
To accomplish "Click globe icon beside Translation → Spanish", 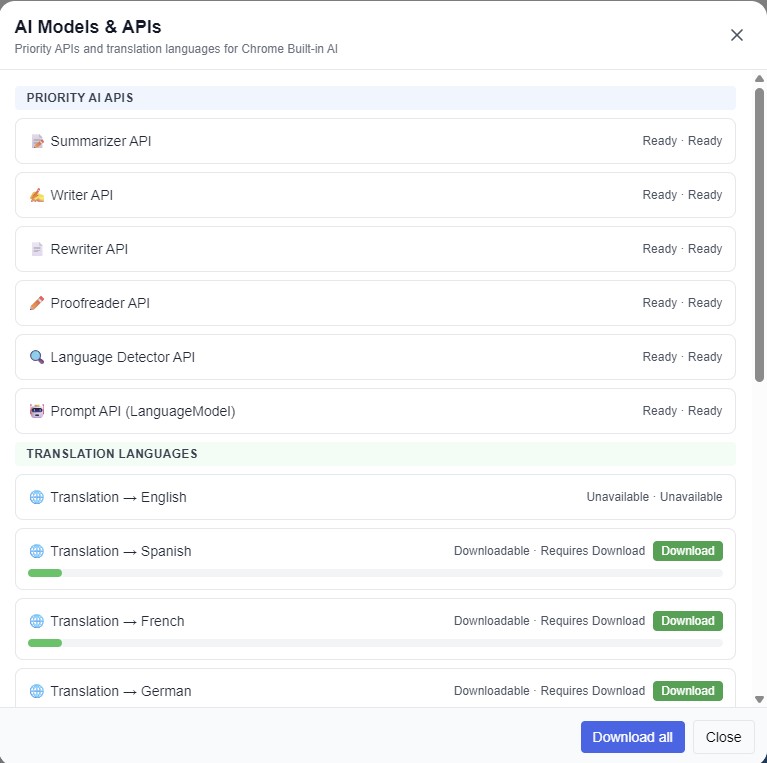I will pyautogui.click(x=37, y=551).
